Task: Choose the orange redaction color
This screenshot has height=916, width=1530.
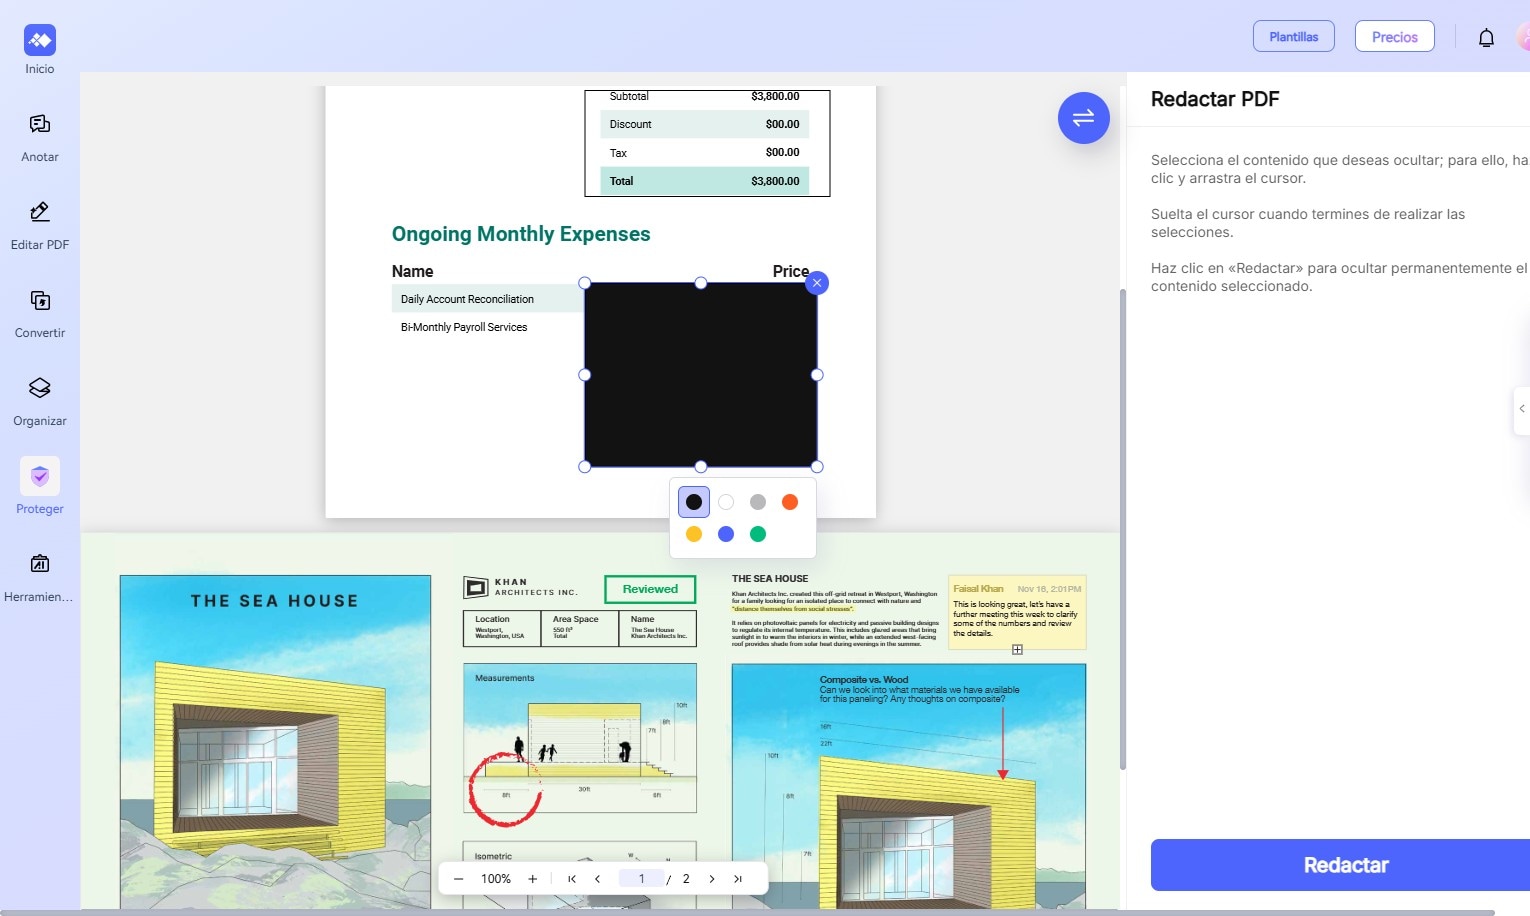Action: [790, 502]
